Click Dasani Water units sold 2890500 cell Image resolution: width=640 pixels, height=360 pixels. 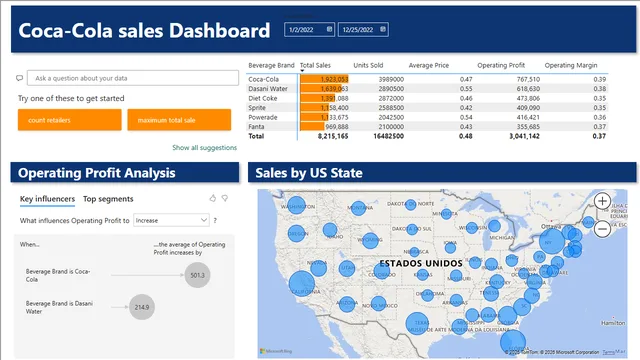pos(391,89)
